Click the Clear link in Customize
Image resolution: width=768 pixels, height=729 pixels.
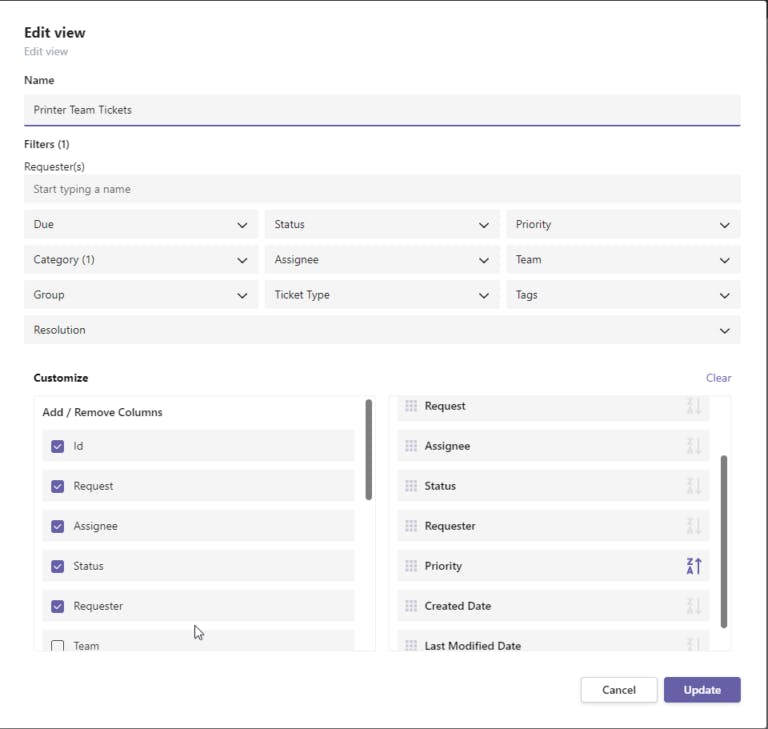(x=718, y=378)
